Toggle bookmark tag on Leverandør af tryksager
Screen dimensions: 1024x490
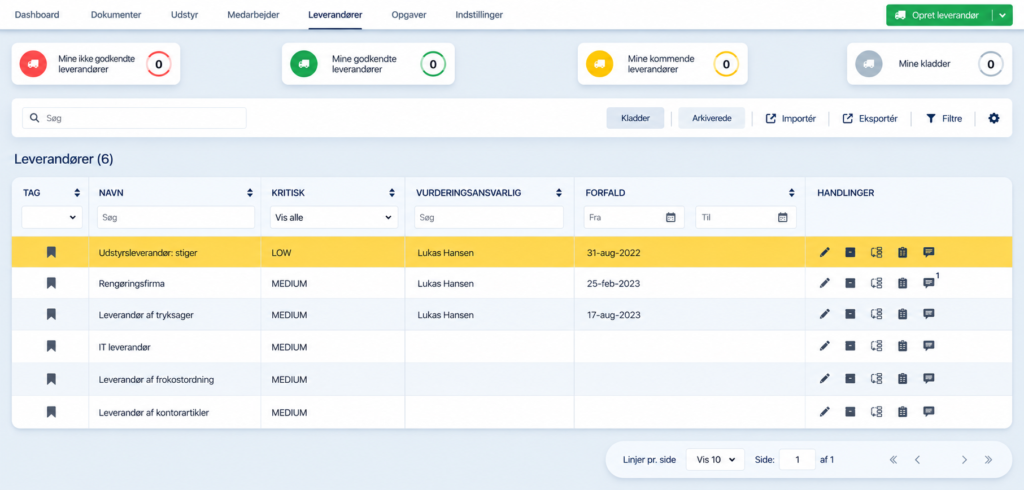[51, 314]
